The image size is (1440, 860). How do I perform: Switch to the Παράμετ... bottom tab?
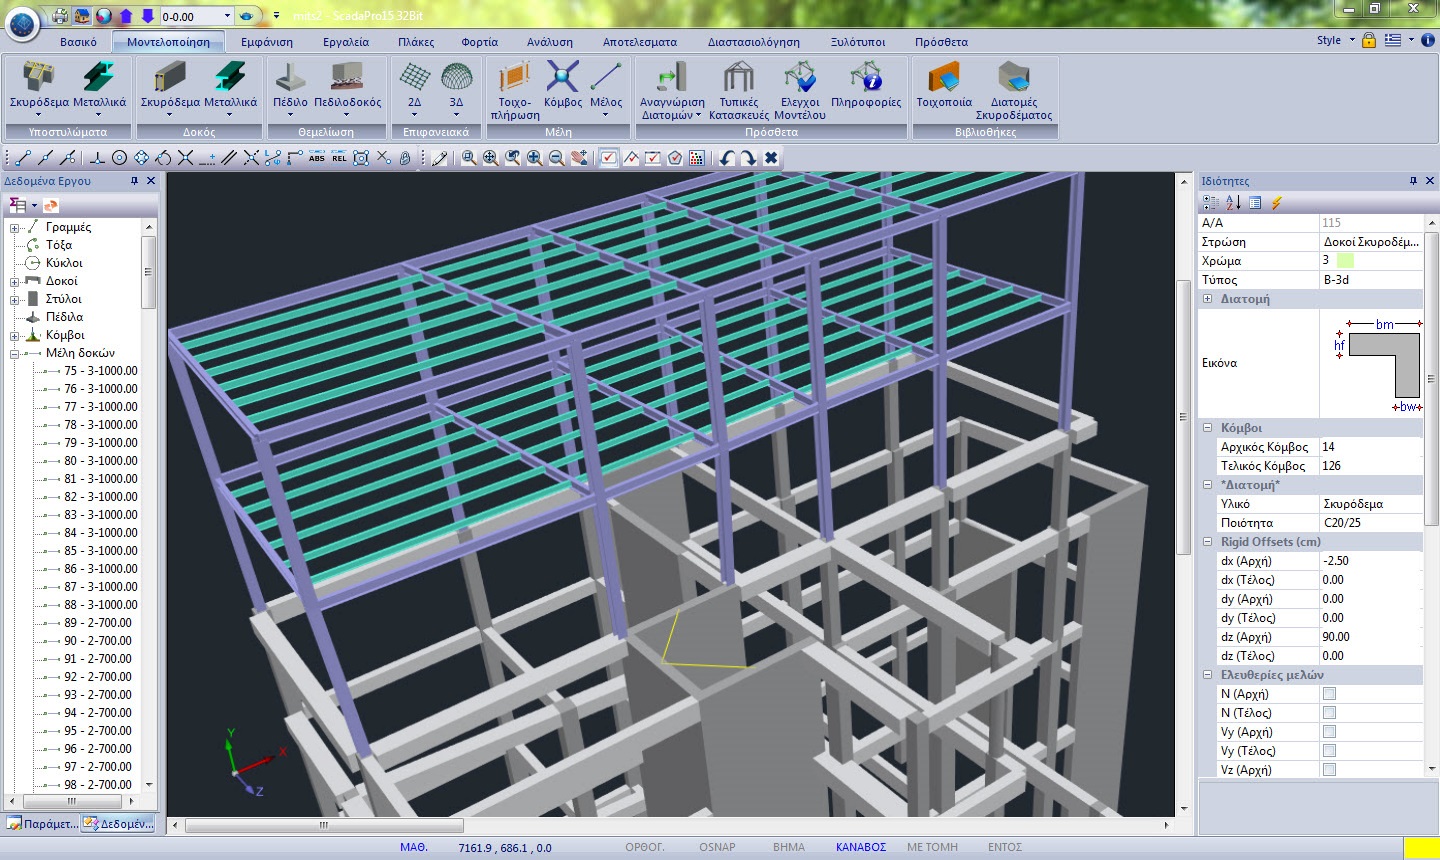pyautogui.click(x=42, y=824)
